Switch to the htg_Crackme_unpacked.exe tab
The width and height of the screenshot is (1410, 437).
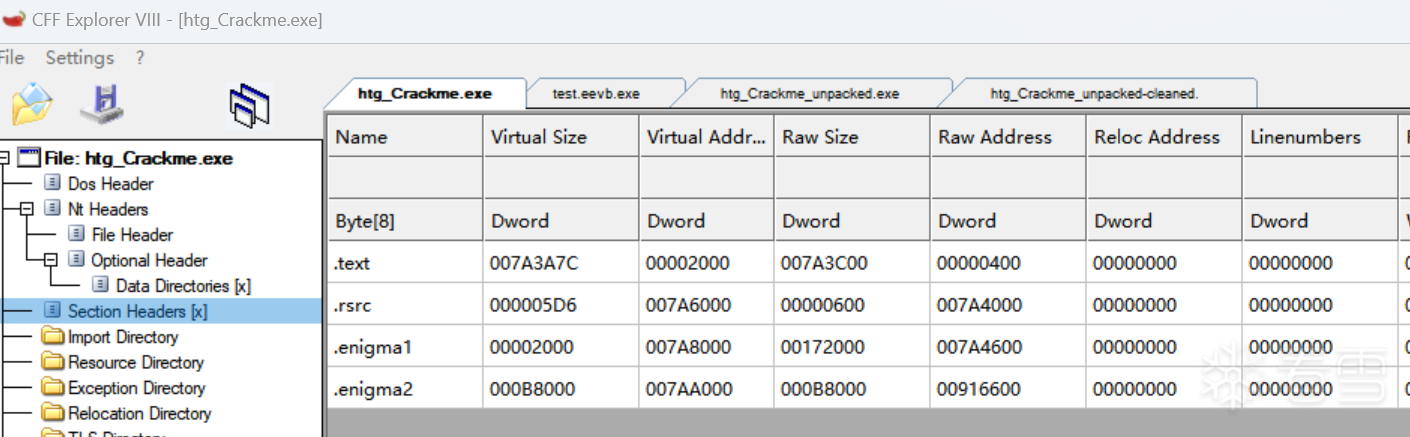pyautogui.click(x=810, y=94)
